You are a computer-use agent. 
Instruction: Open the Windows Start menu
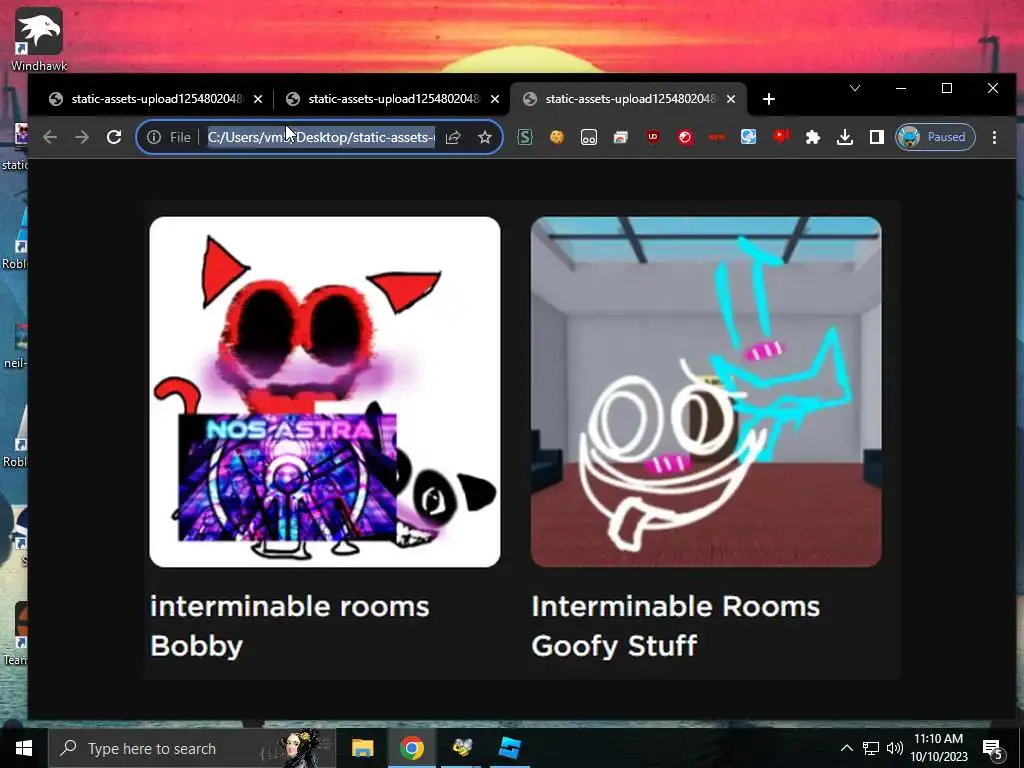pos(24,748)
